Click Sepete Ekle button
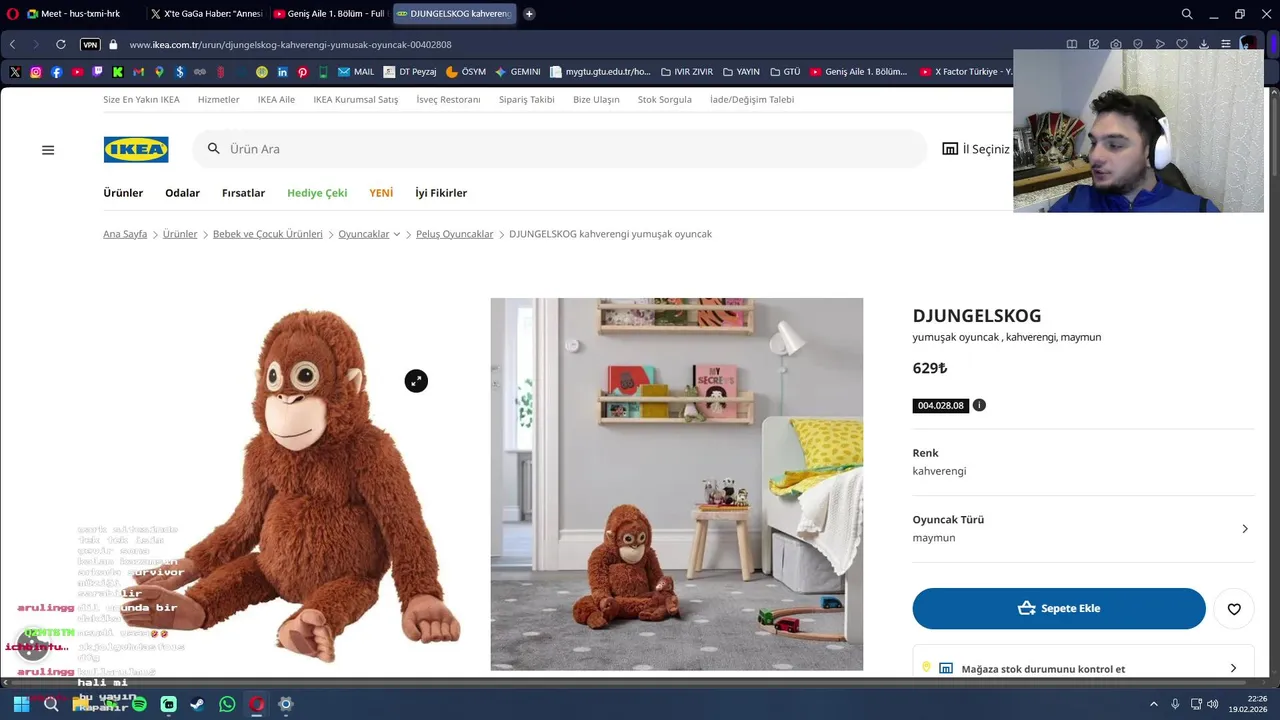This screenshot has width=1280, height=720. click(1059, 608)
